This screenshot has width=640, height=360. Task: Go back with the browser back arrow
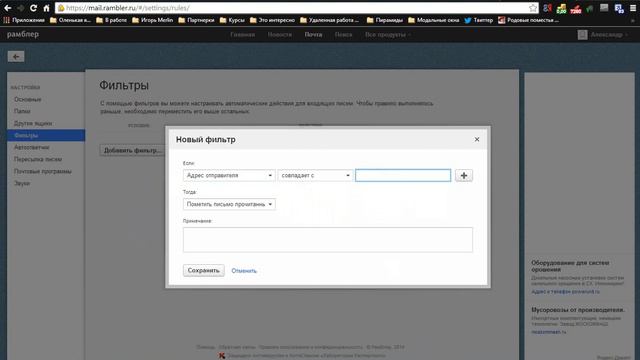coord(7,8)
